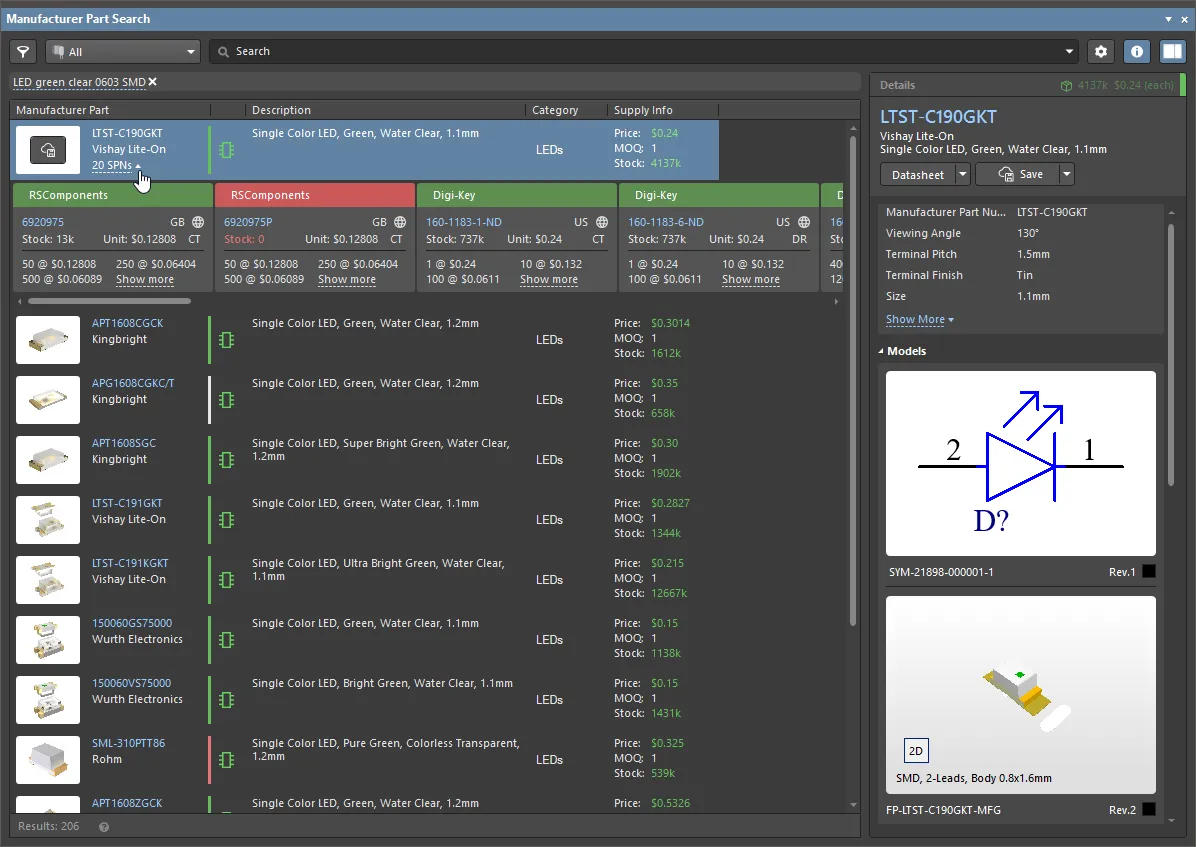
Task: Sort by the Supply Info column header
Action: coord(643,110)
